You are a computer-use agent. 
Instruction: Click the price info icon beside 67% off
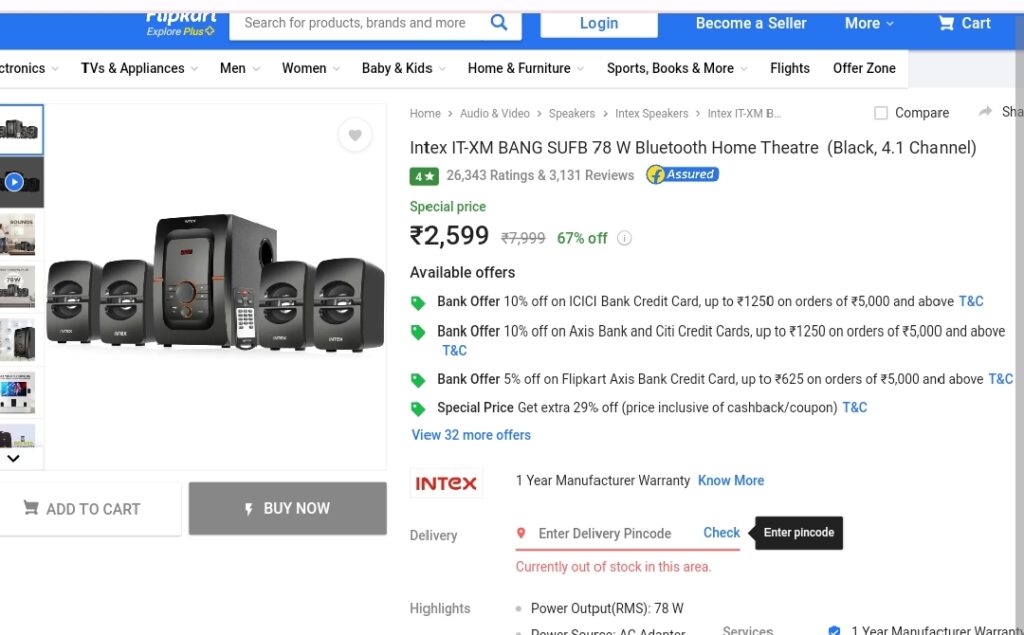624,238
